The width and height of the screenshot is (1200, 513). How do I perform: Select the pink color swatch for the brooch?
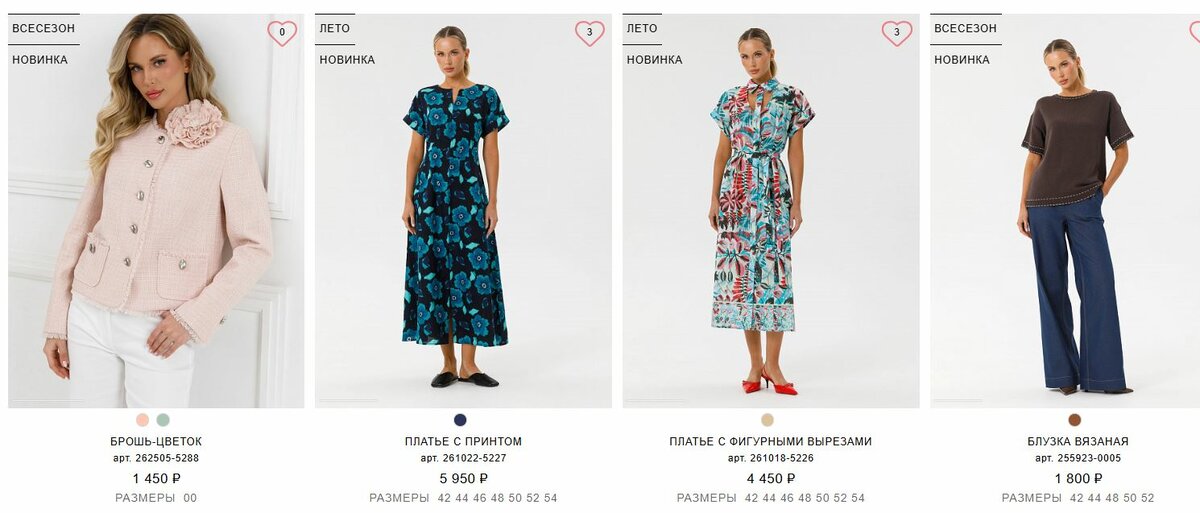point(143,420)
